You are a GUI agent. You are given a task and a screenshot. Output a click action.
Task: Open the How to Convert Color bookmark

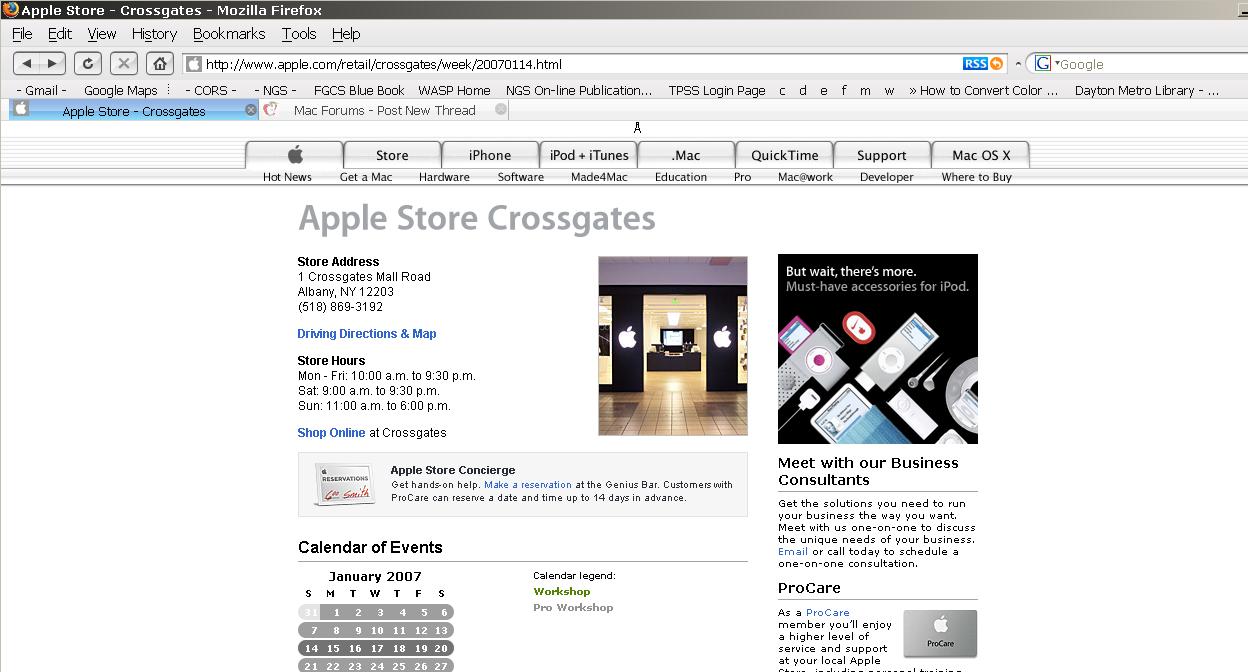coord(983,90)
